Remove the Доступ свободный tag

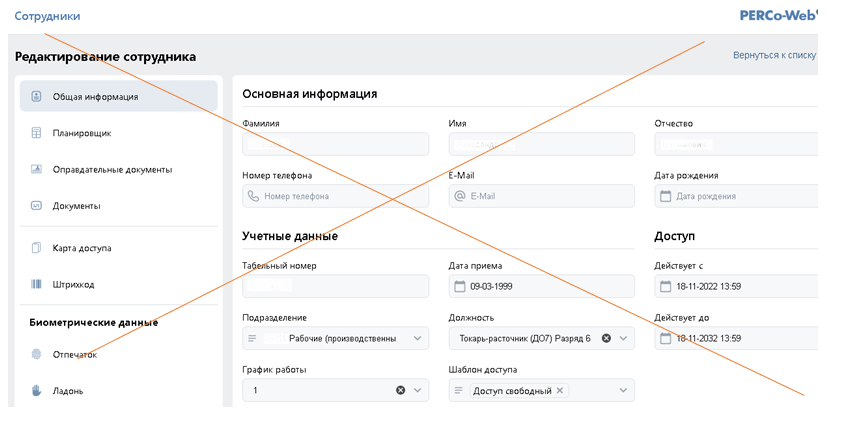[560, 390]
